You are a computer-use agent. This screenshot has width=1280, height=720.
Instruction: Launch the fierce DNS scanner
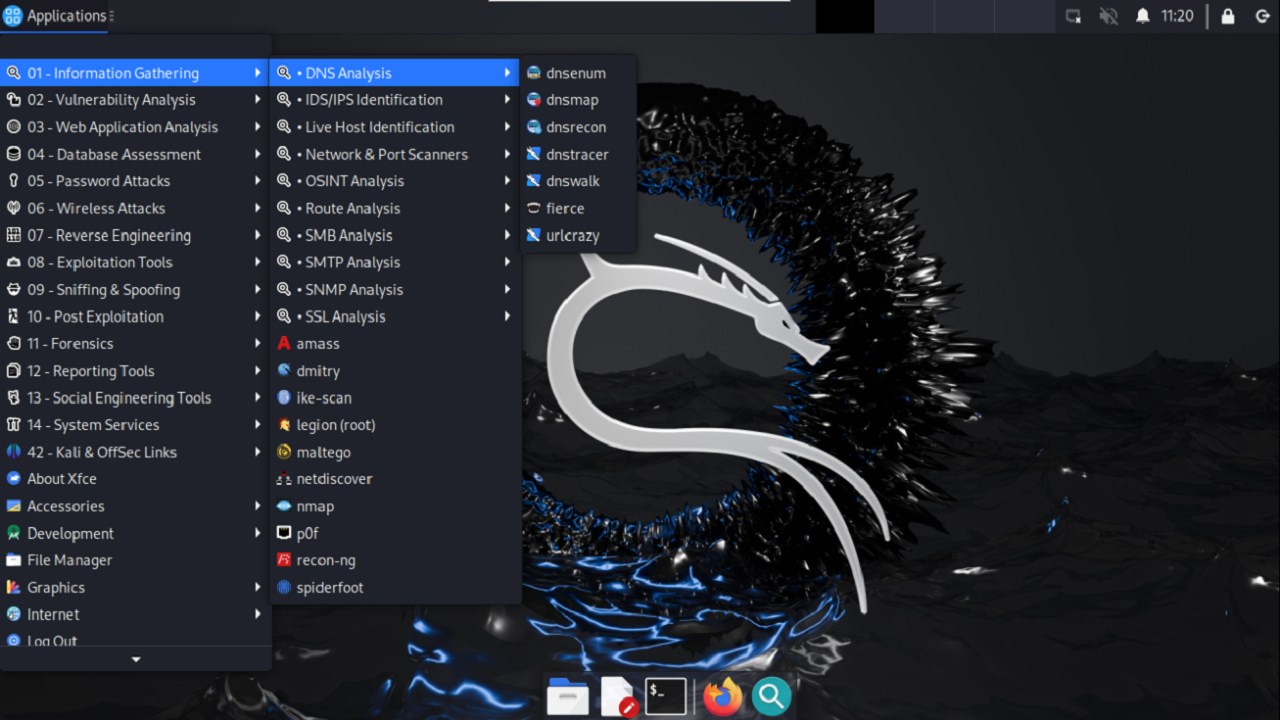tap(578, 208)
